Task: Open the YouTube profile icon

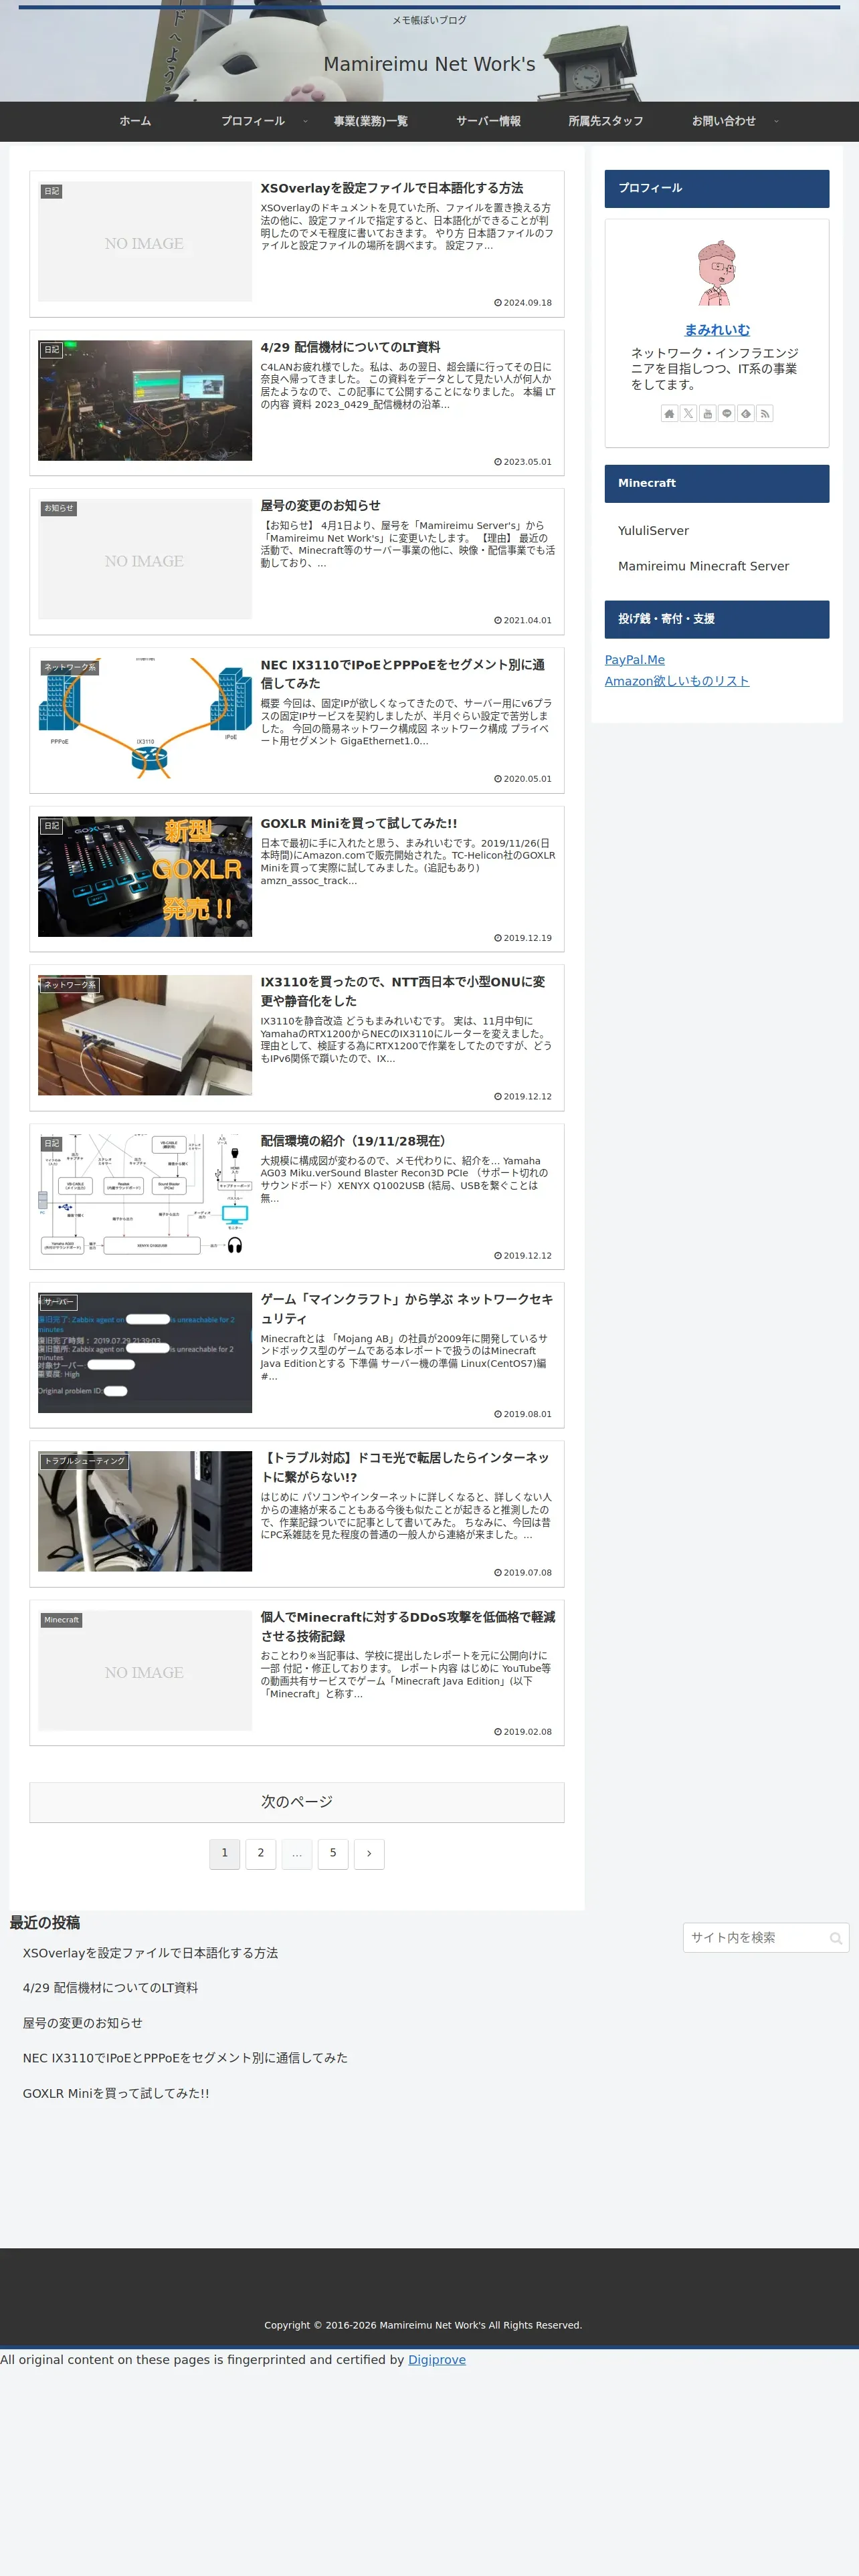Action: point(707,413)
